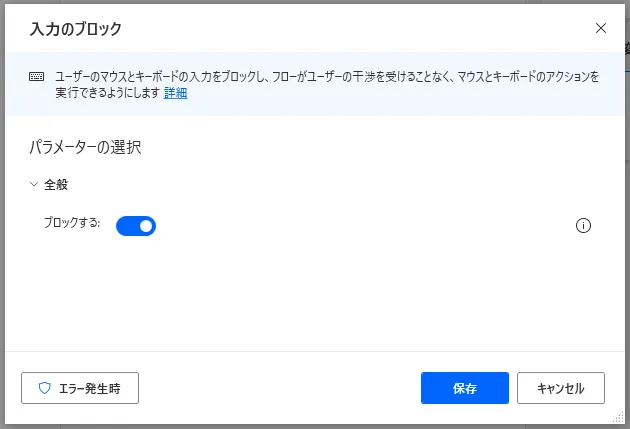Close the 入力のブロック dialog with X
This screenshot has height=429, width=630.
[x=601, y=28]
